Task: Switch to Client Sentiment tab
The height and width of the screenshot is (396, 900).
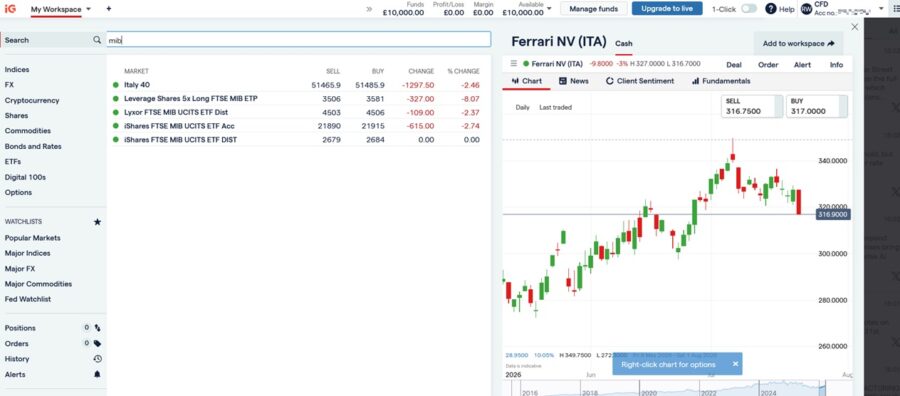Action: tap(639, 81)
